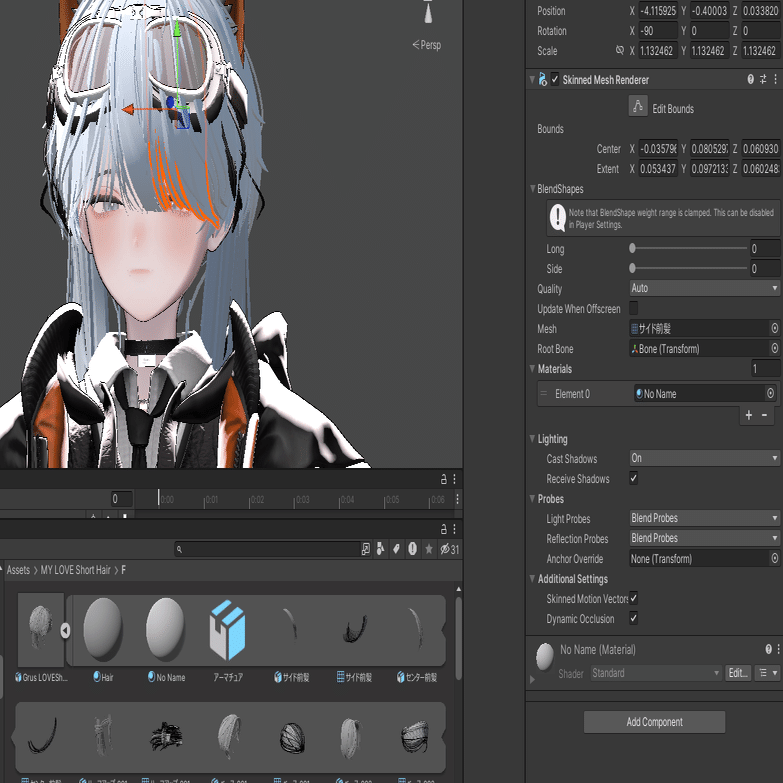Open No Name material help icon
The image size is (783, 783).
pos(769,649)
